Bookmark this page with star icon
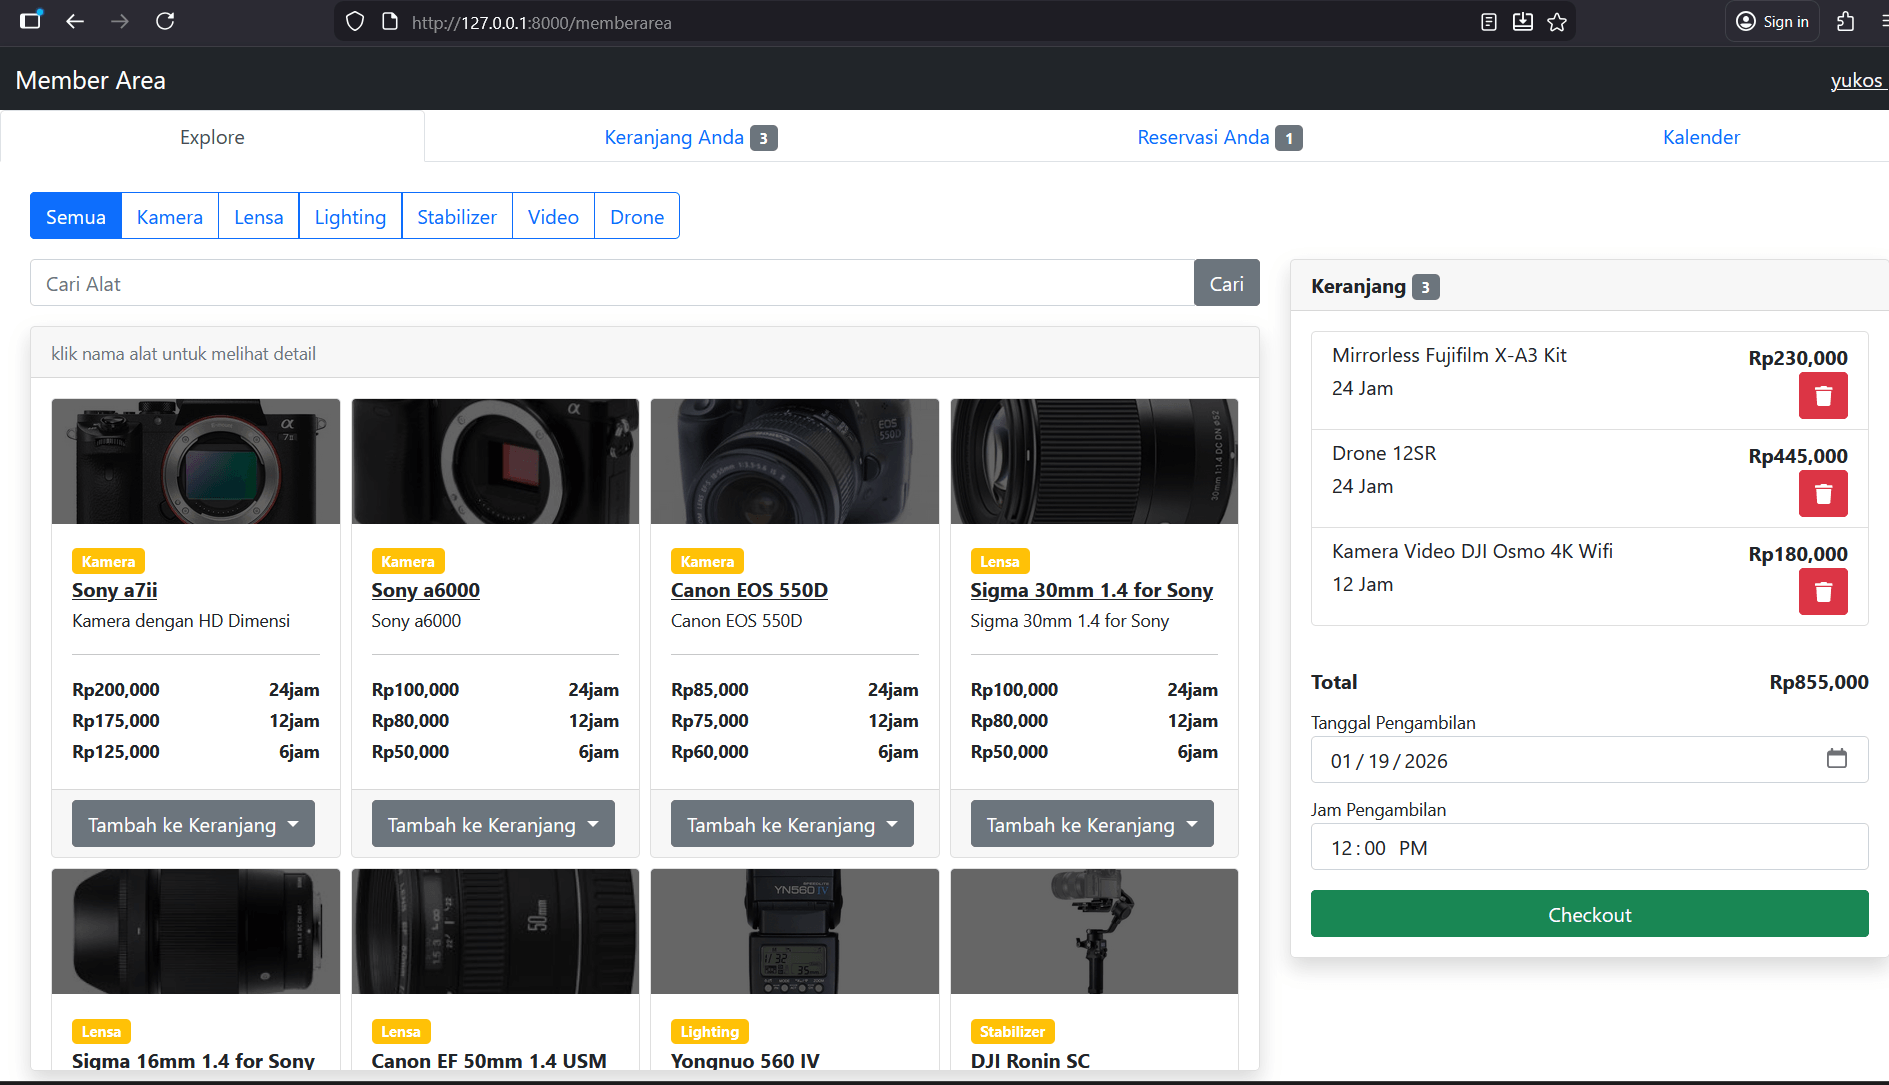1889x1085 pixels. (1557, 22)
